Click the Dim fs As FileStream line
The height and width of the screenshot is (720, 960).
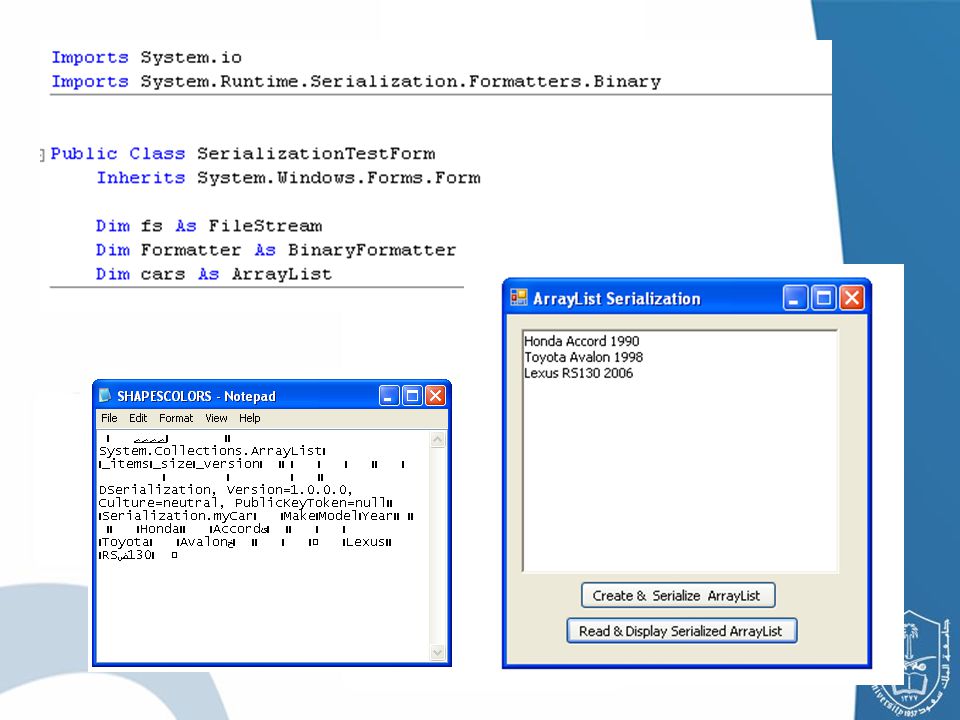209,226
